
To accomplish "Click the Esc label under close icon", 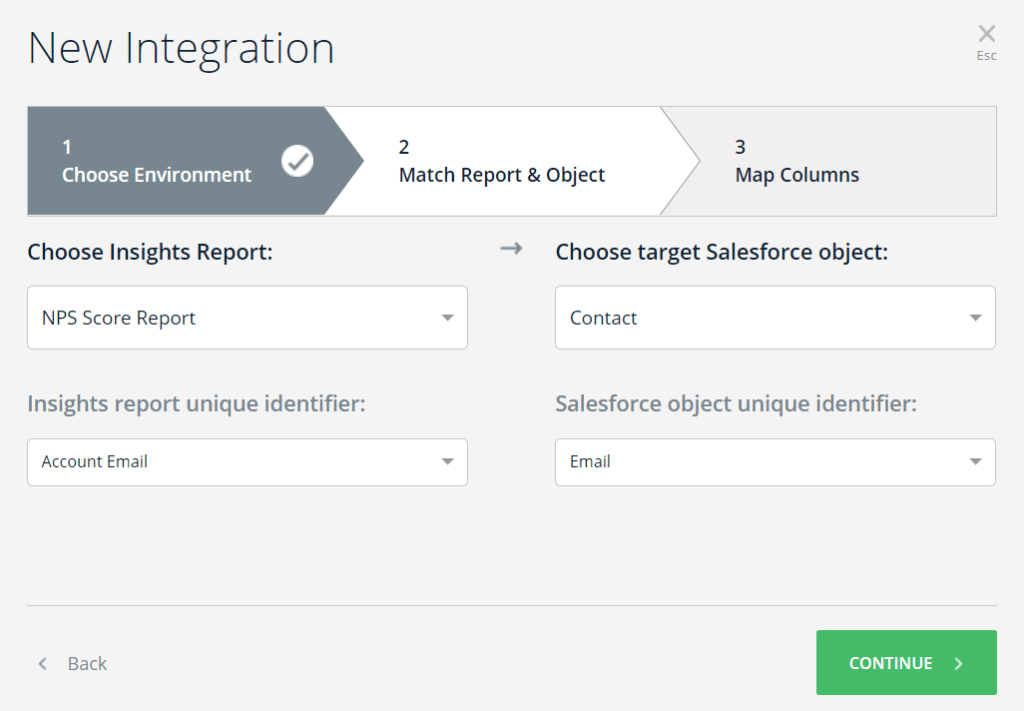I will [x=986, y=56].
